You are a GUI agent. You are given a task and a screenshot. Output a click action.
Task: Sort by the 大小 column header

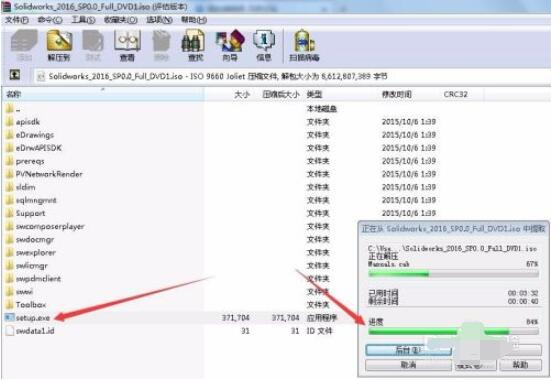(x=242, y=94)
